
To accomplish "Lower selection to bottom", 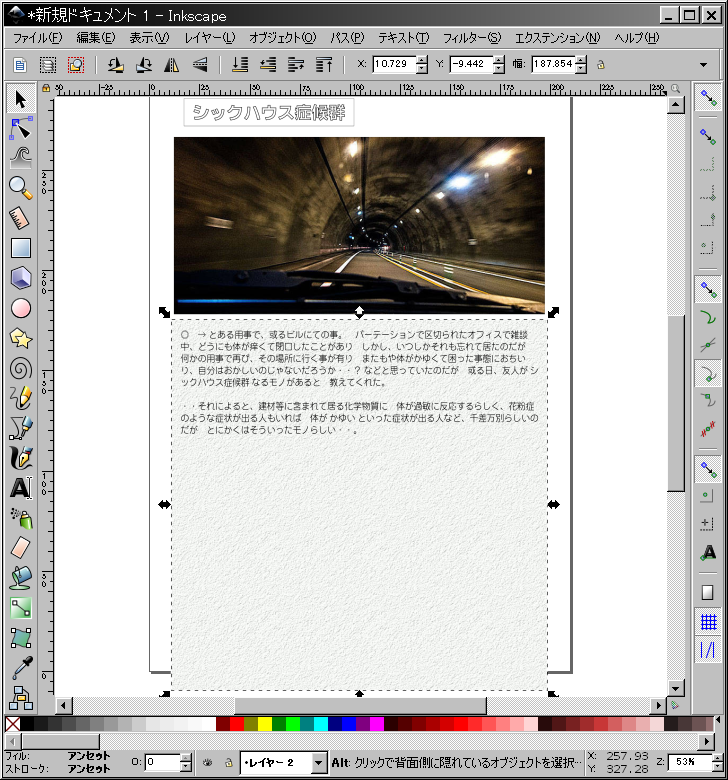I will (240, 65).
